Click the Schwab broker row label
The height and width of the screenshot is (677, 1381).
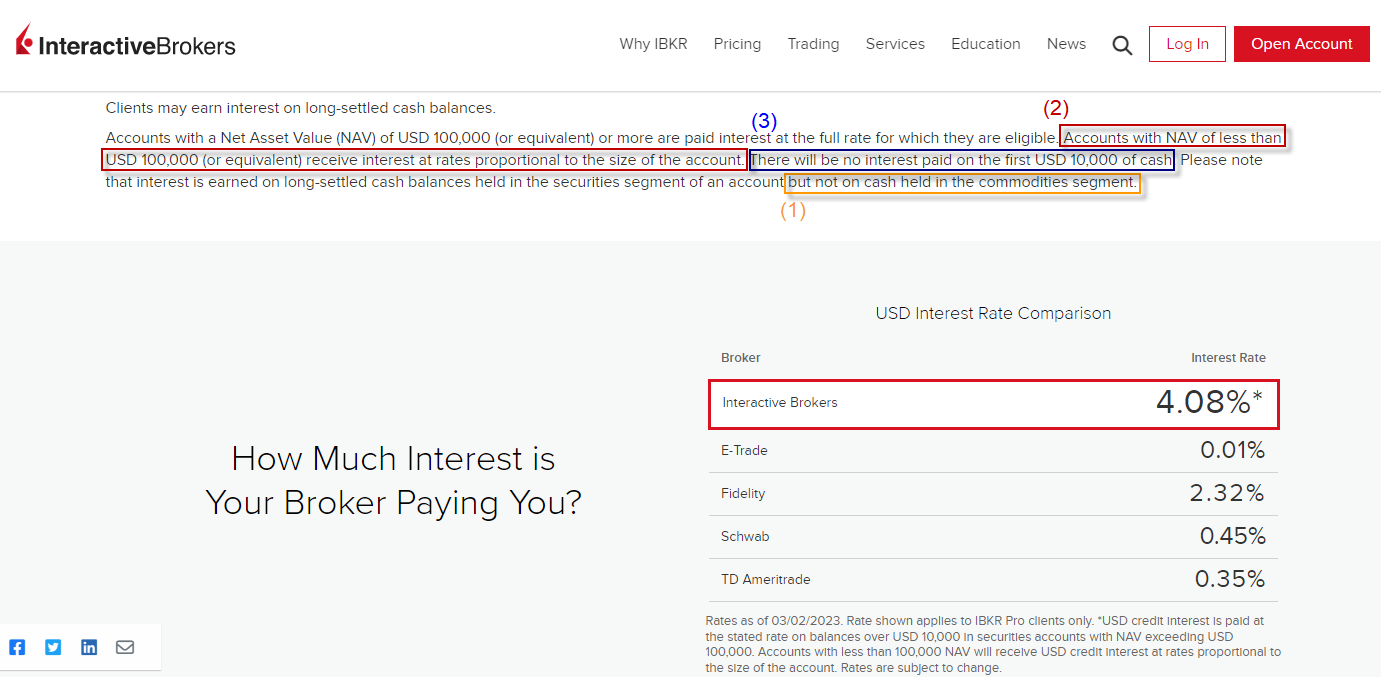pyautogui.click(x=745, y=537)
